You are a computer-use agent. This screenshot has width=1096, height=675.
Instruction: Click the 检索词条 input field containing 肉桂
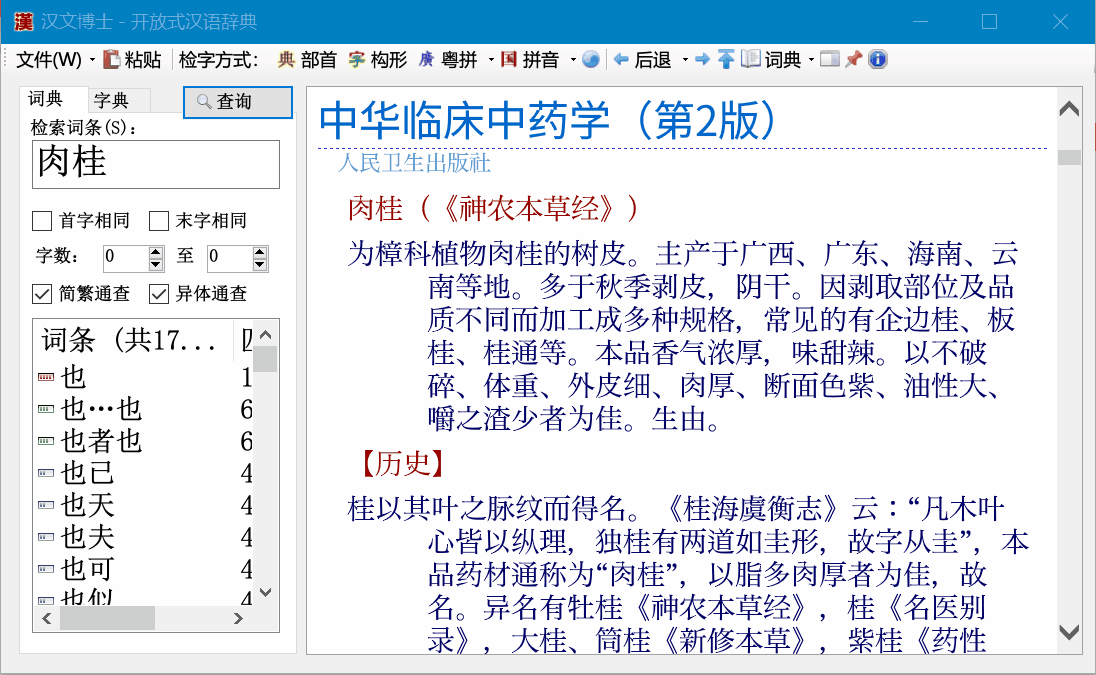coord(156,164)
